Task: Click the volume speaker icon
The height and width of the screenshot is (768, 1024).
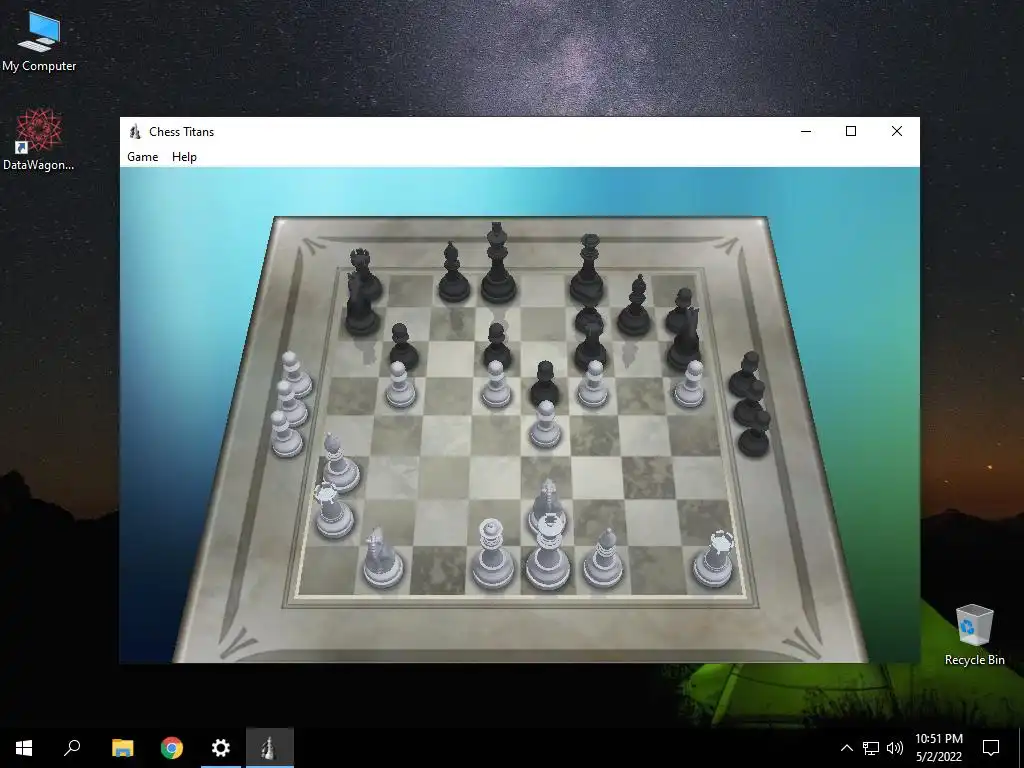Action: click(x=895, y=748)
